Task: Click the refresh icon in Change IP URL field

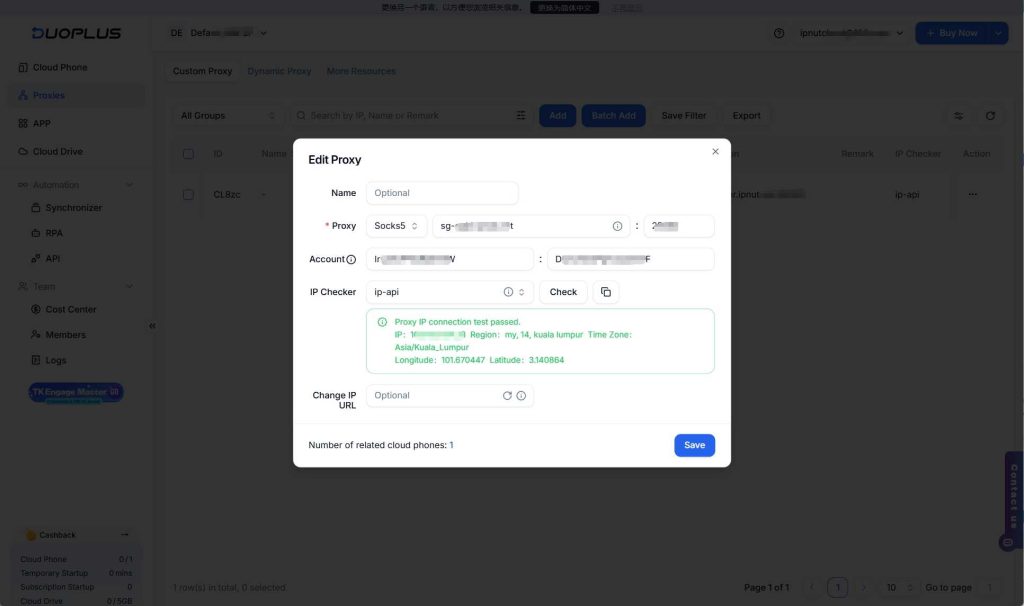Action: pyautogui.click(x=507, y=396)
